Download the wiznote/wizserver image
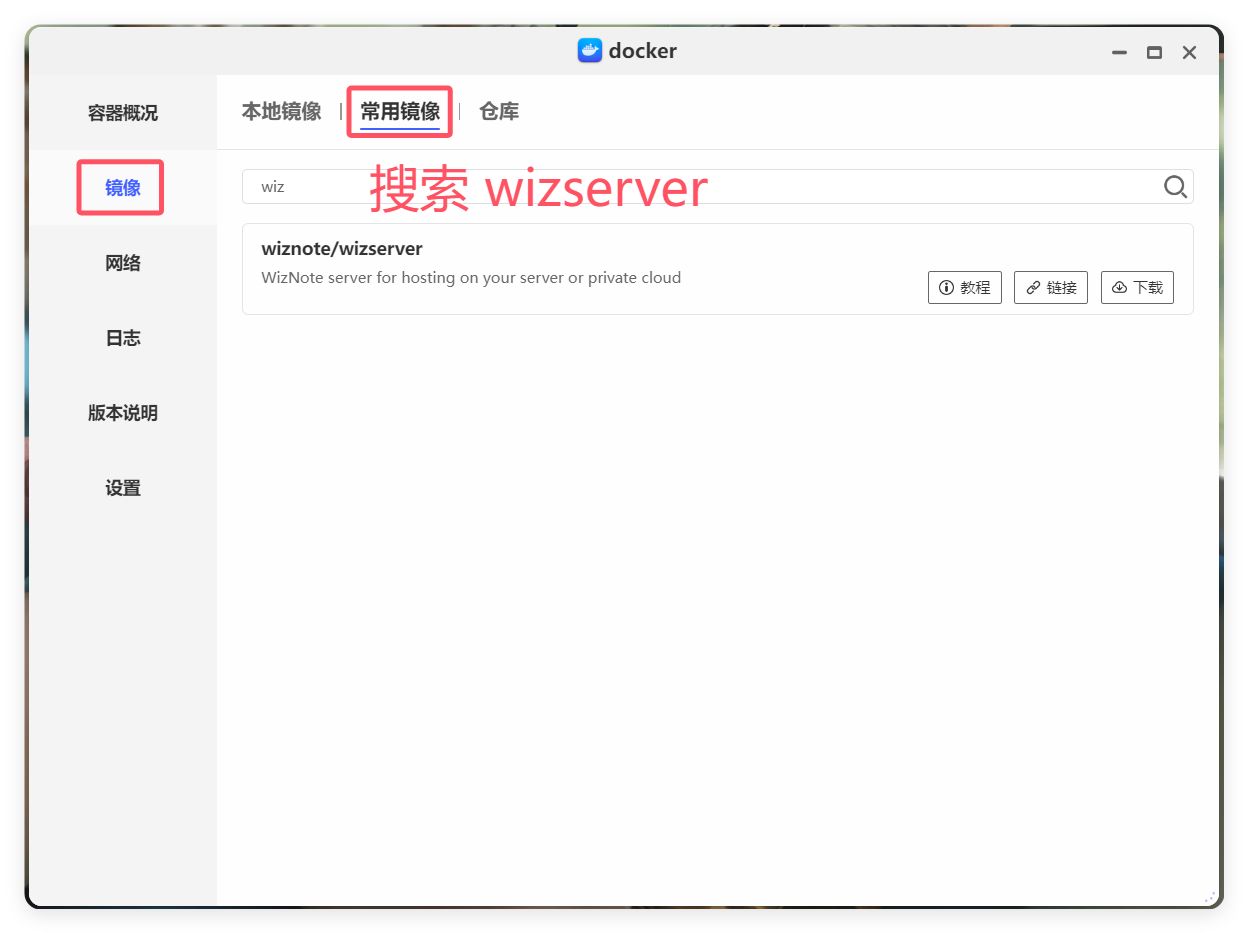Screen dimensions: 1248x933 [1137, 287]
